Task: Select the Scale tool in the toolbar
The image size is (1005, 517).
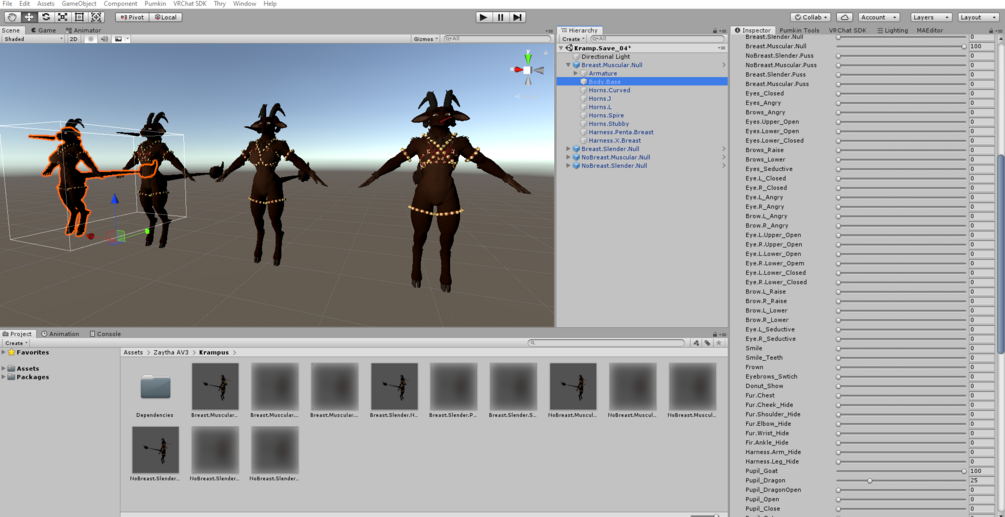Action: (63, 17)
